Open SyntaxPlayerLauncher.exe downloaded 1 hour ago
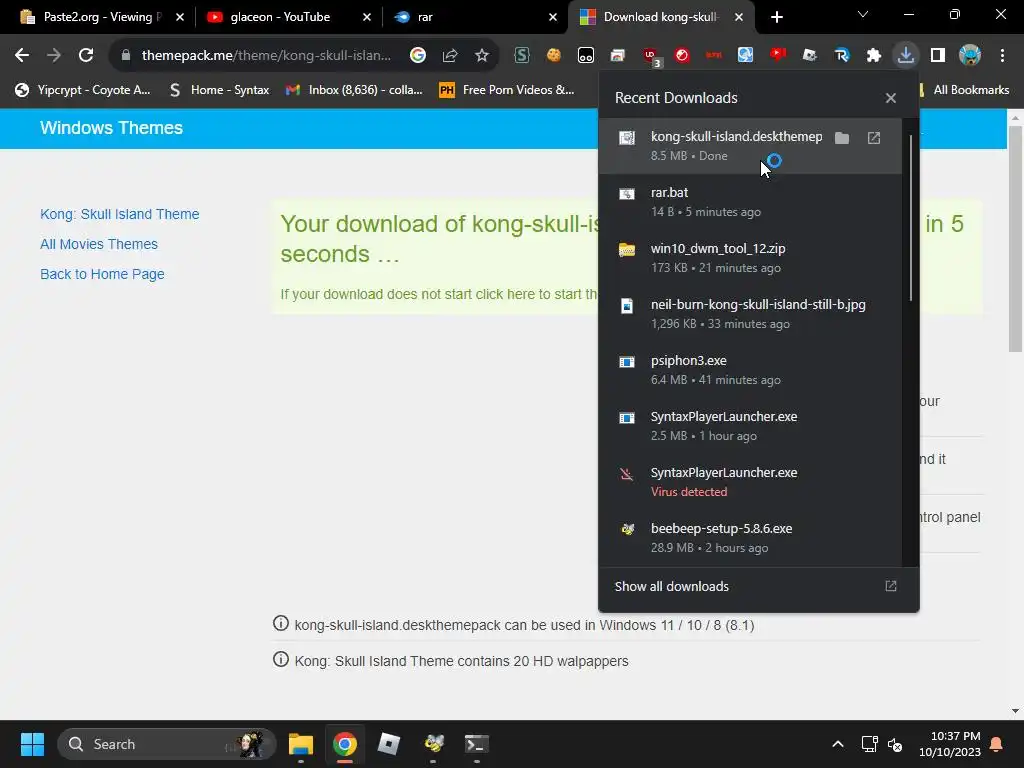The width and height of the screenshot is (1024, 768). tap(750, 426)
